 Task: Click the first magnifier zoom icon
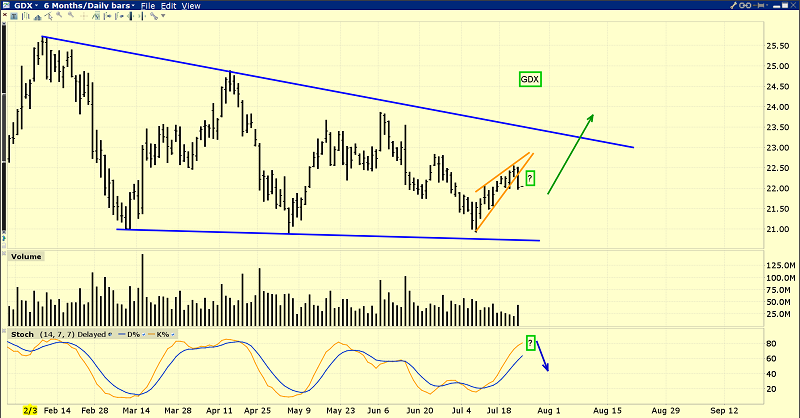point(59,15)
